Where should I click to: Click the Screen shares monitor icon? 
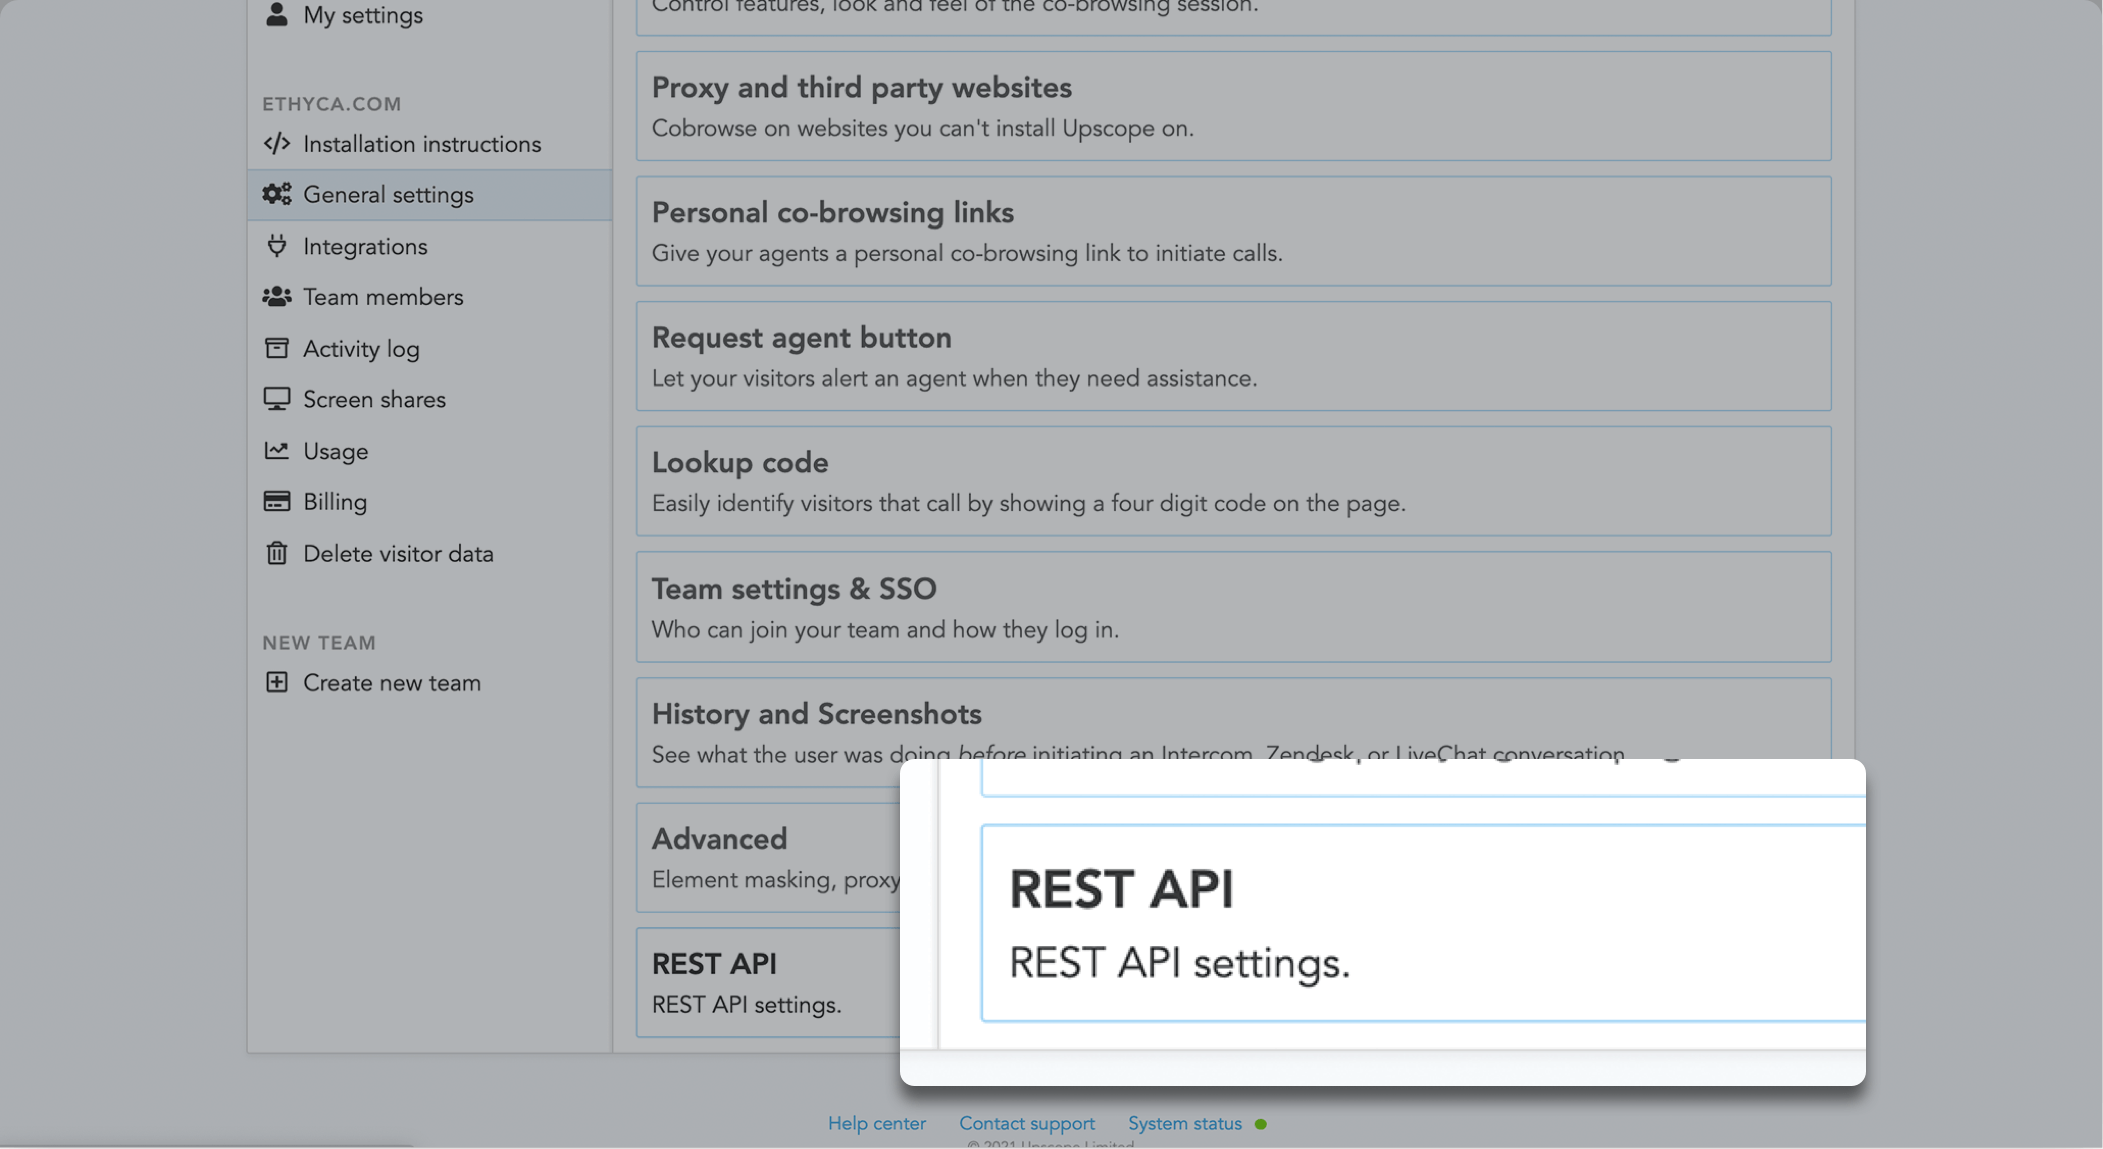[277, 399]
